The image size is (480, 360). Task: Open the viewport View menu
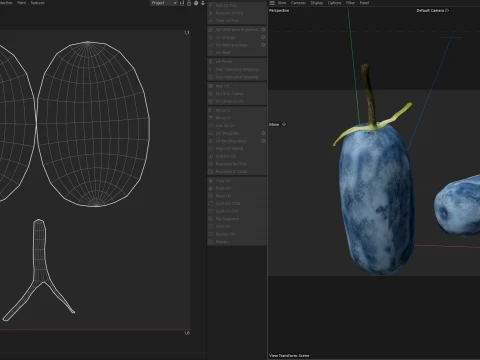click(x=282, y=3)
